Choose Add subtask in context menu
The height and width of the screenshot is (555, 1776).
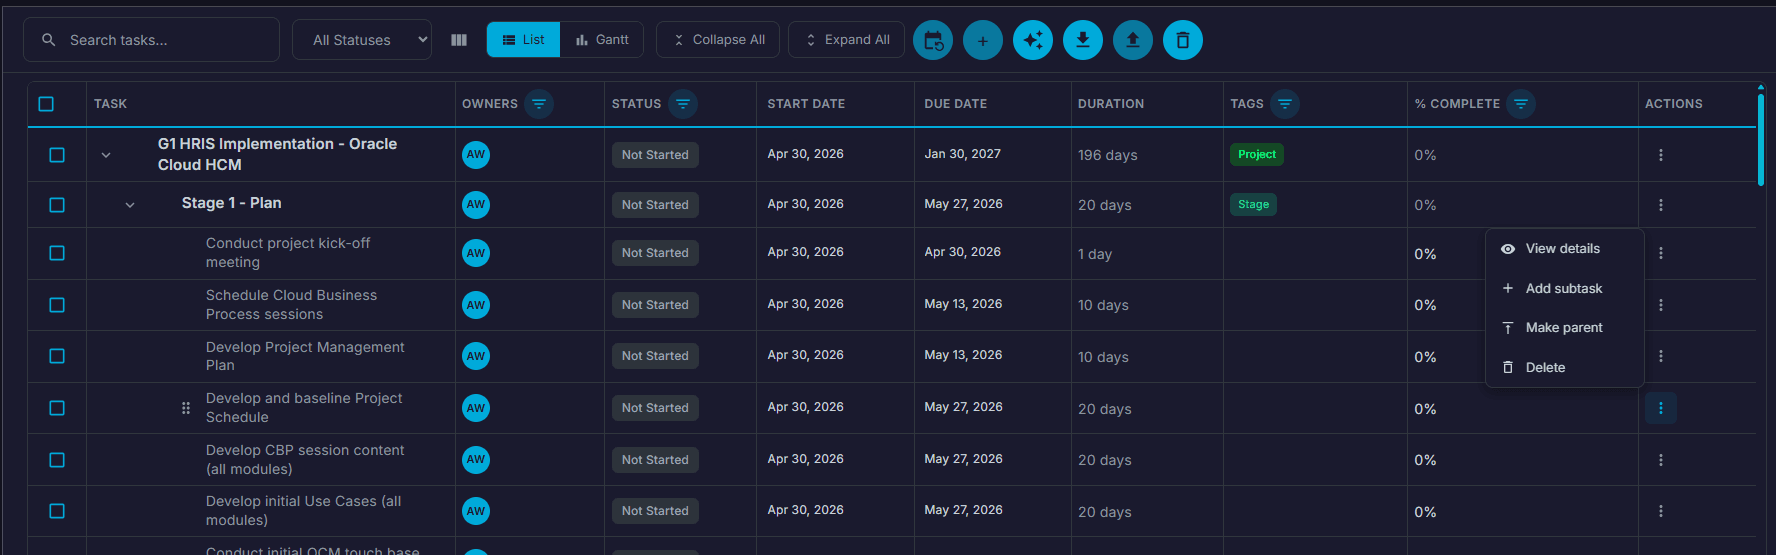click(x=1564, y=288)
